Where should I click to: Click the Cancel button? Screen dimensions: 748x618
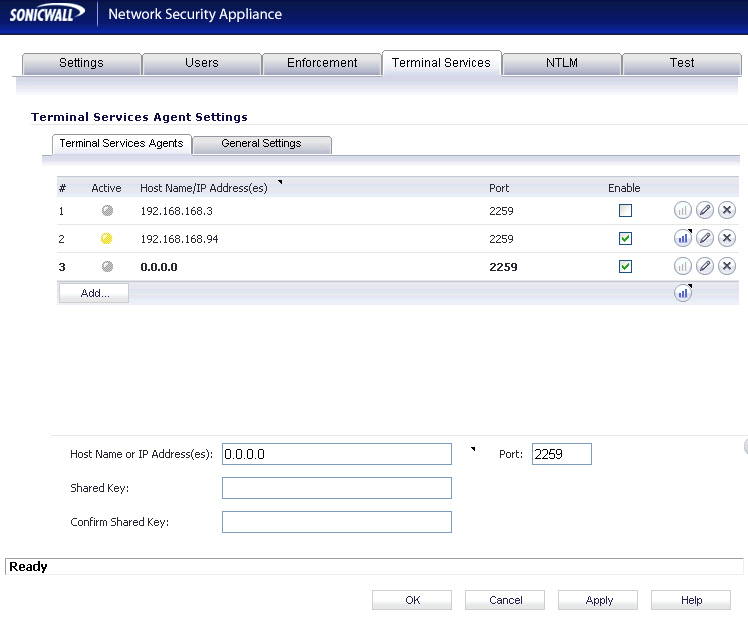505,600
